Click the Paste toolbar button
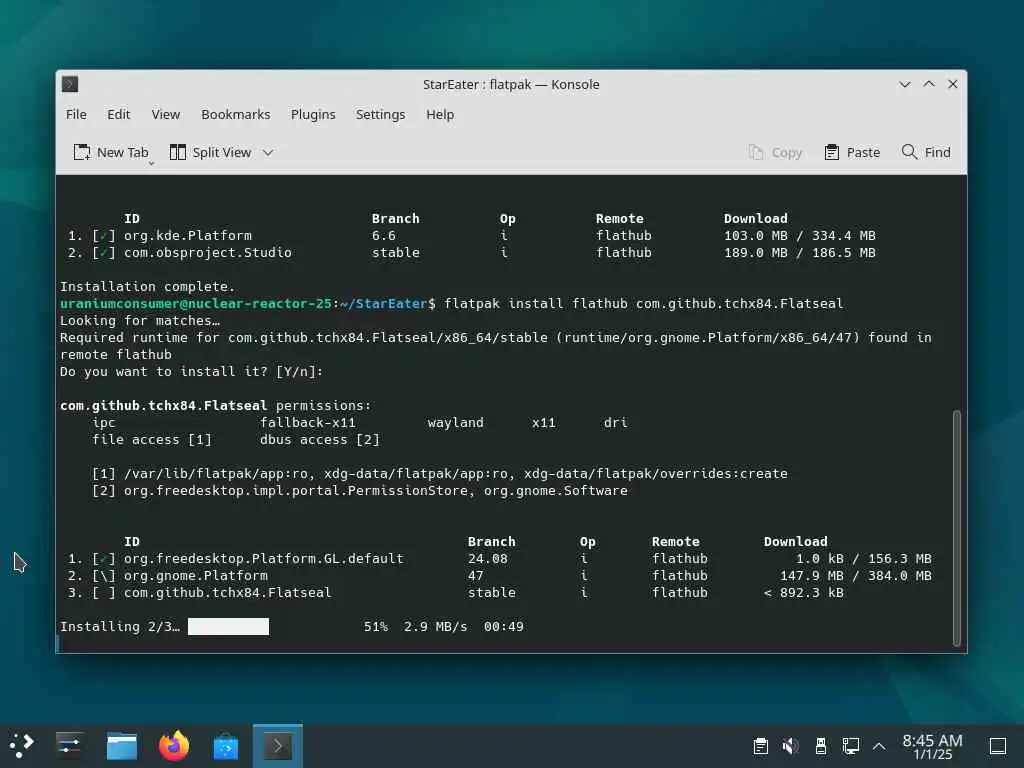1024x768 pixels. coord(852,152)
